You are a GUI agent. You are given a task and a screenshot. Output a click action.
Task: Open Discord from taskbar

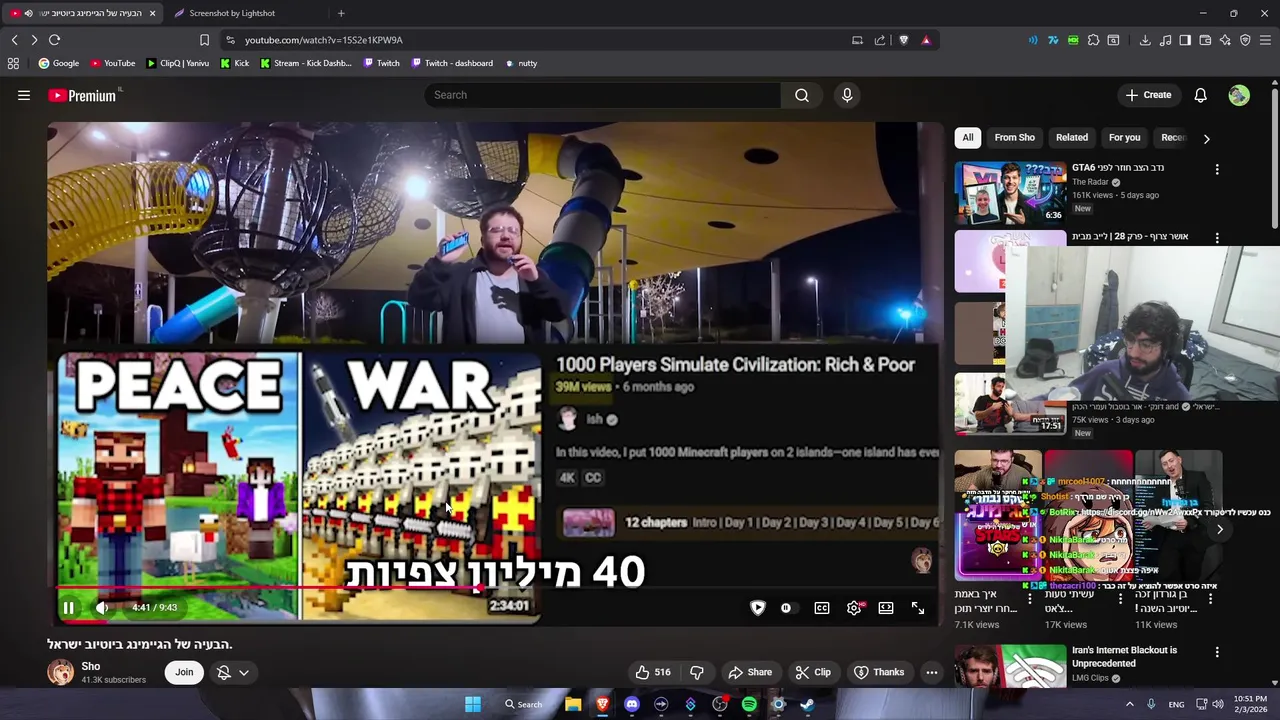(631, 704)
